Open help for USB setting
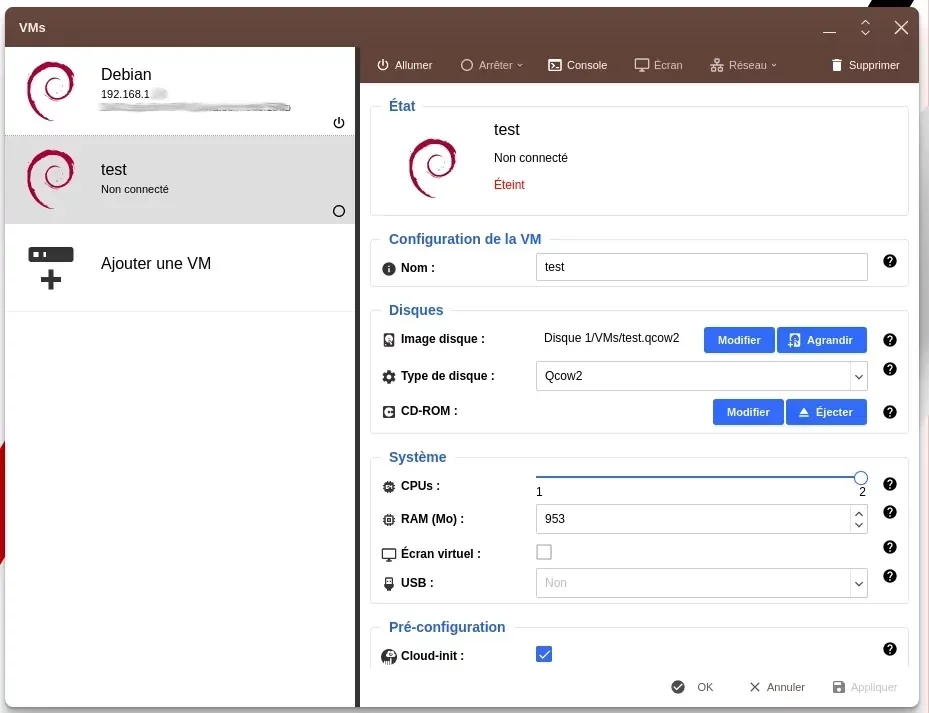The image size is (929, 713). 889,576
